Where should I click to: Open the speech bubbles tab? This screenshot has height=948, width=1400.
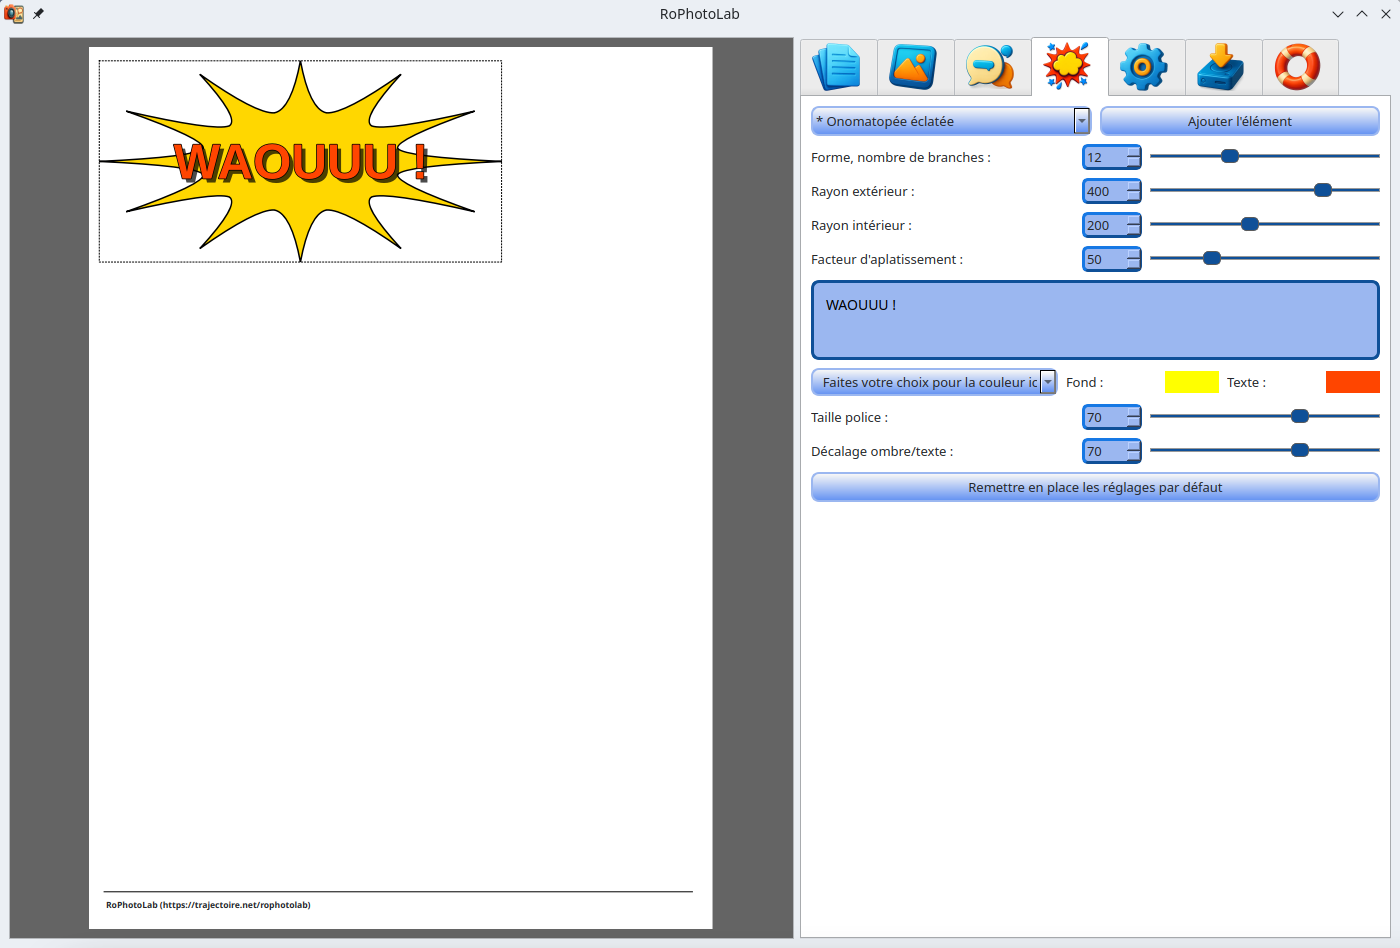pyautogui.click(x=992, y=67)
